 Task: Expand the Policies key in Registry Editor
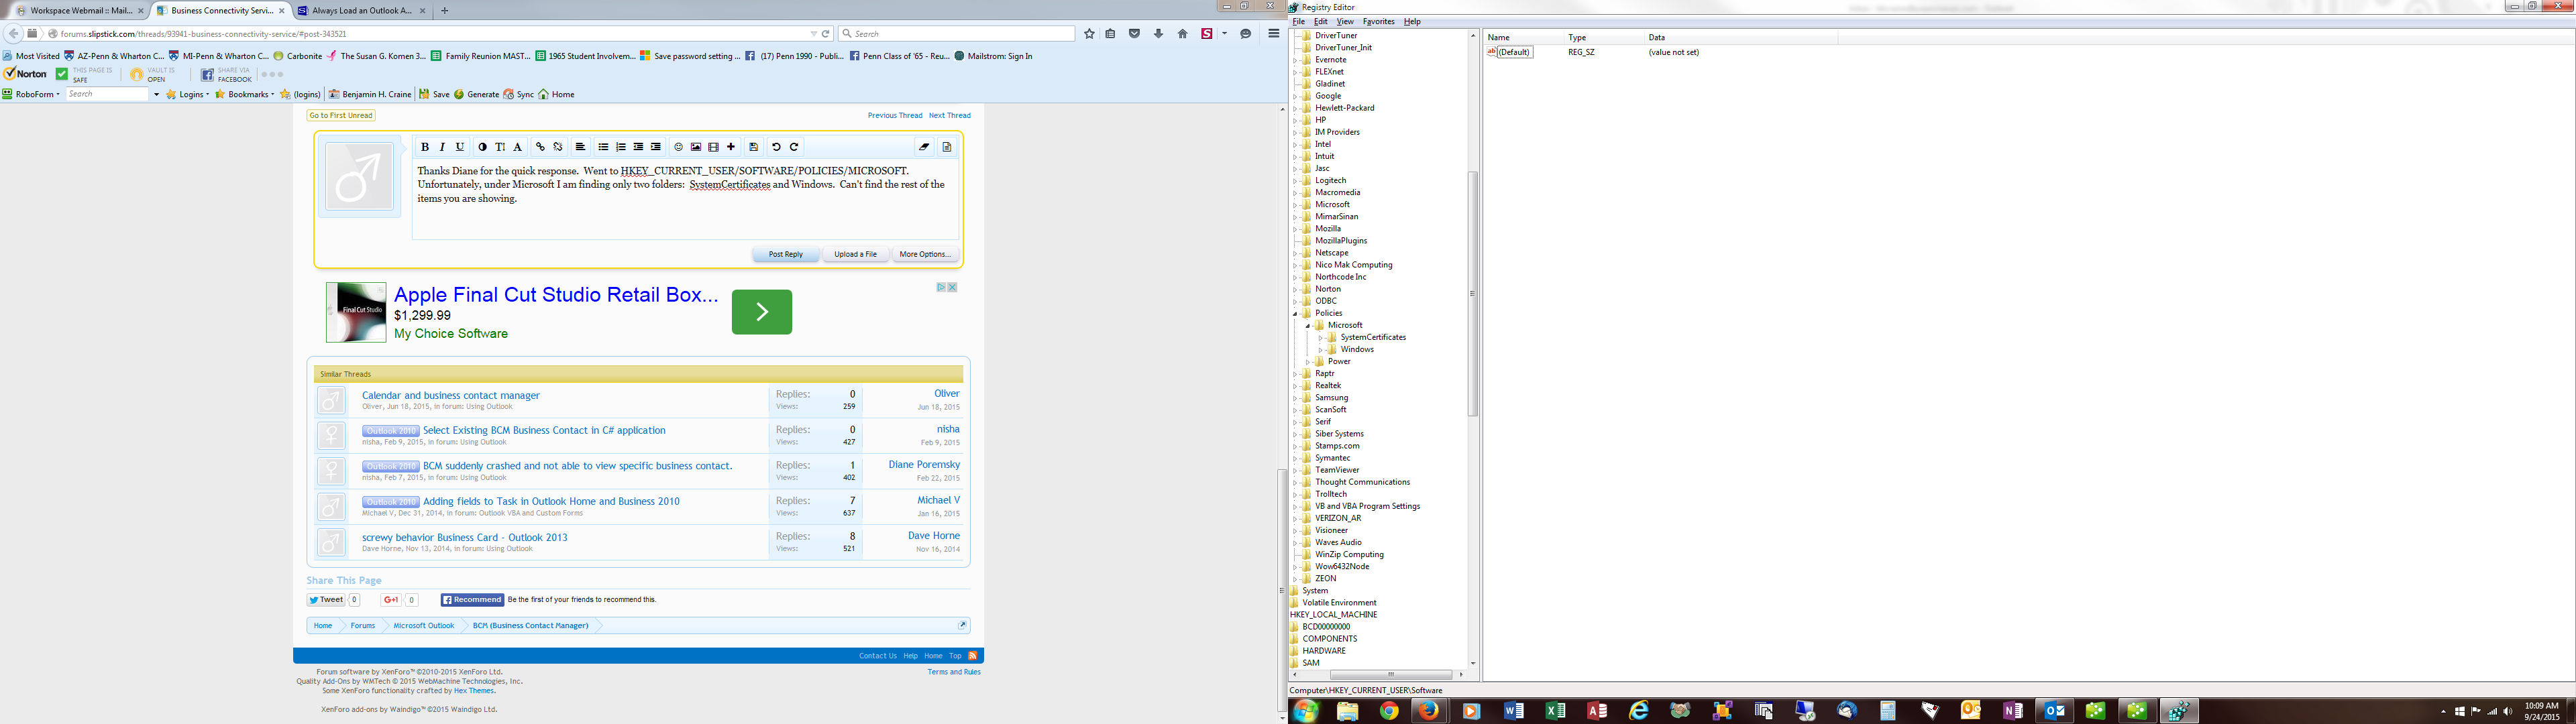[1296, 313]
